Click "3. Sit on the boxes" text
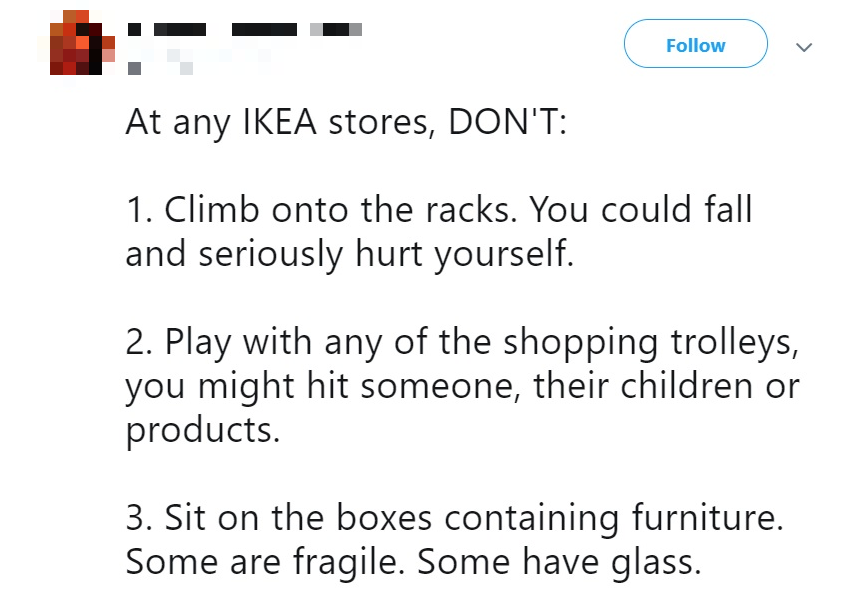Image resolution: width=863 pixels, height=598 pixels. click(279, 518)
